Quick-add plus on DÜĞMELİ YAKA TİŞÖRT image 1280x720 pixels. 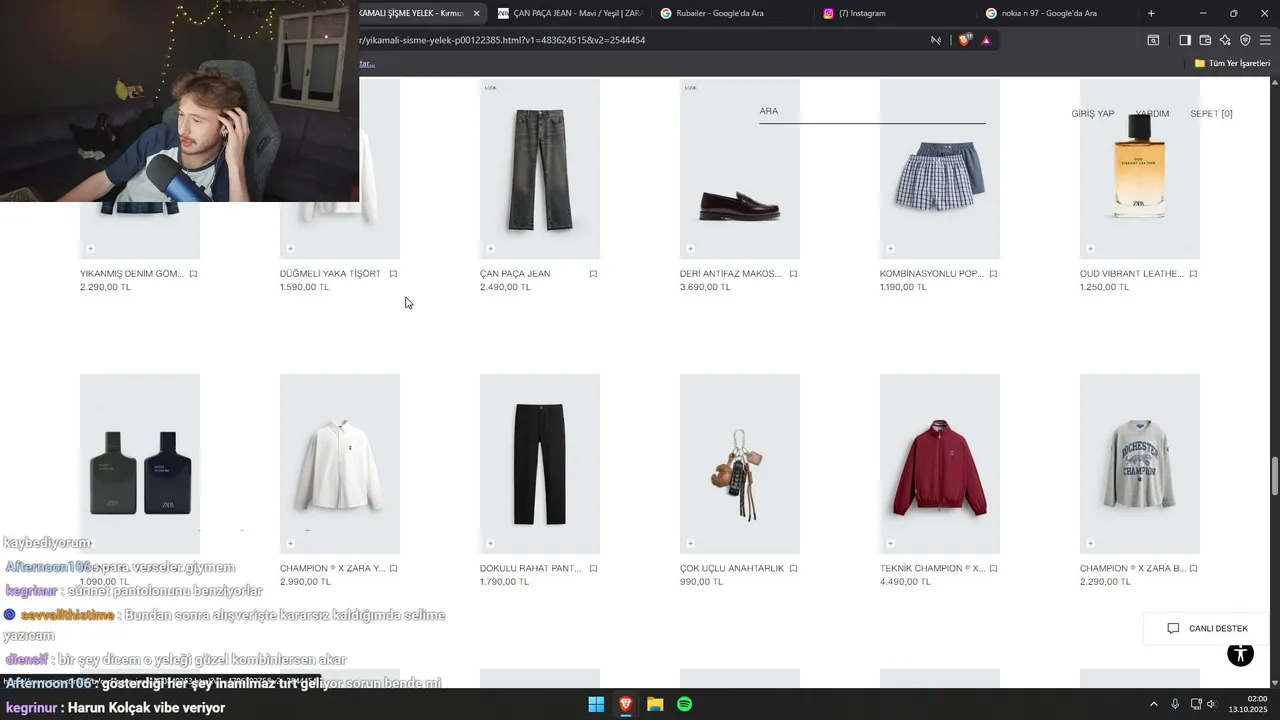click(x=290, y=248)
